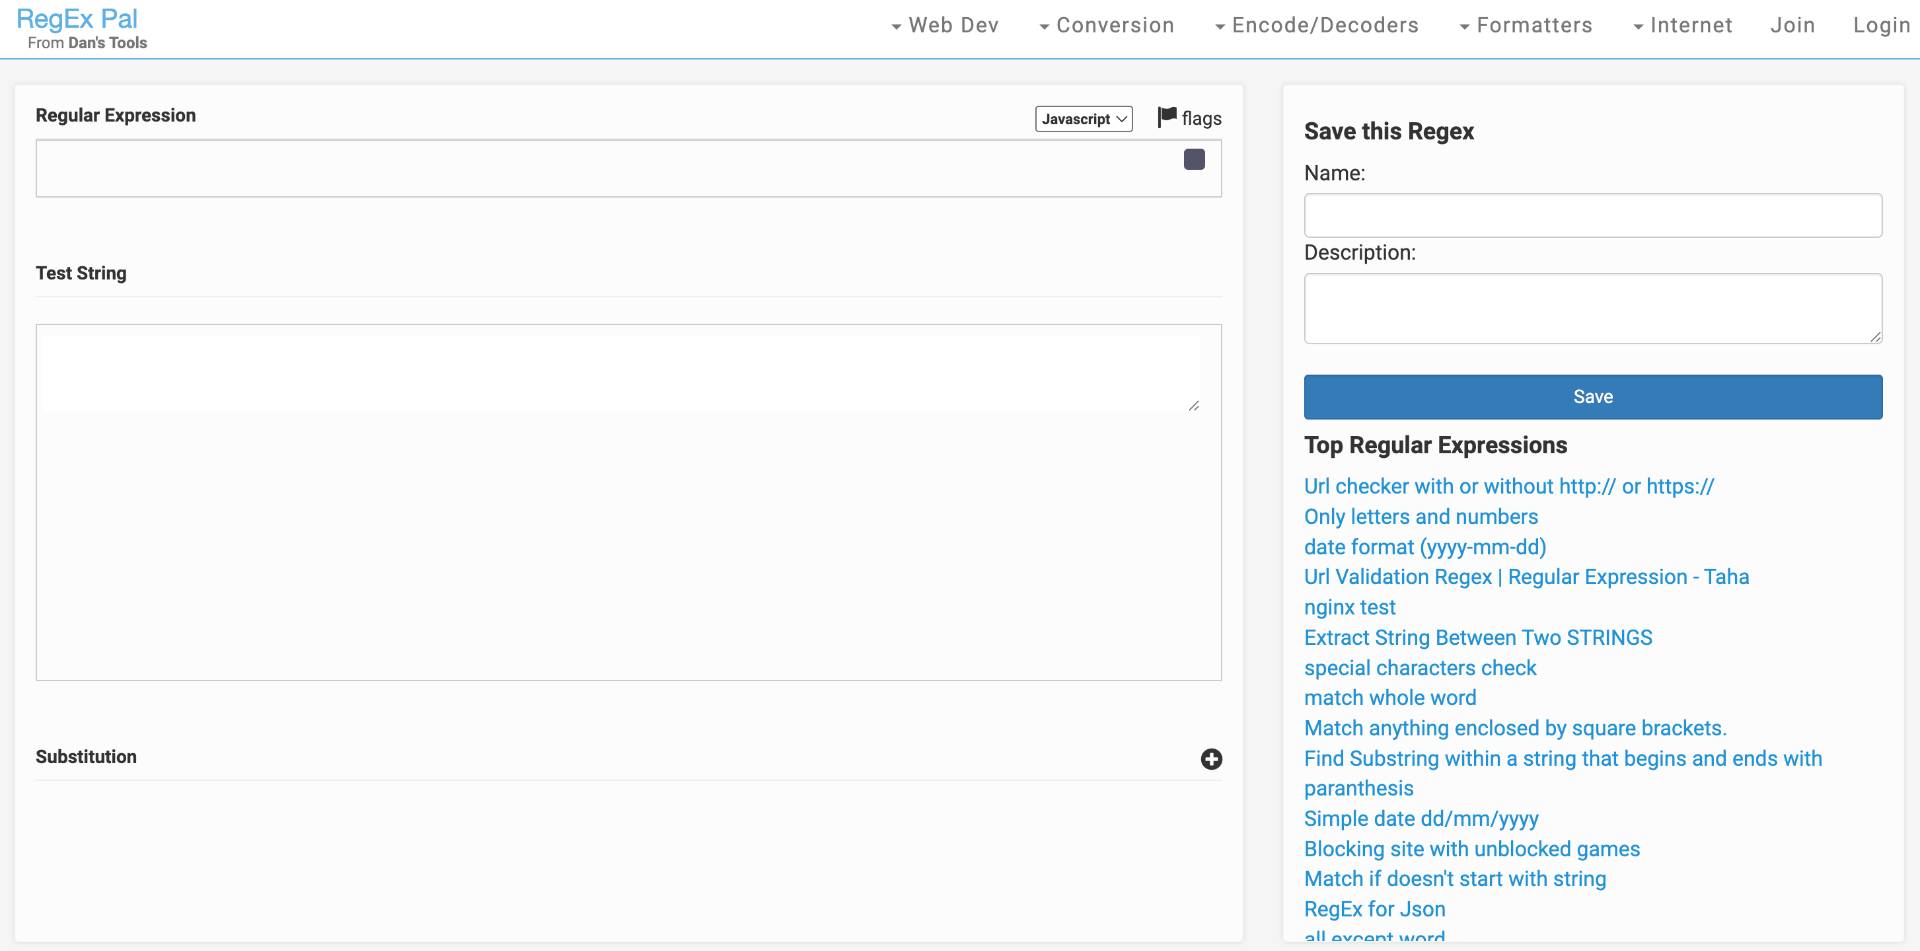Image resolution: width=1920 pixels, height=951 pixels.
Task: Open the Encode/Decoders menu
Action: tap(1316, 26)
